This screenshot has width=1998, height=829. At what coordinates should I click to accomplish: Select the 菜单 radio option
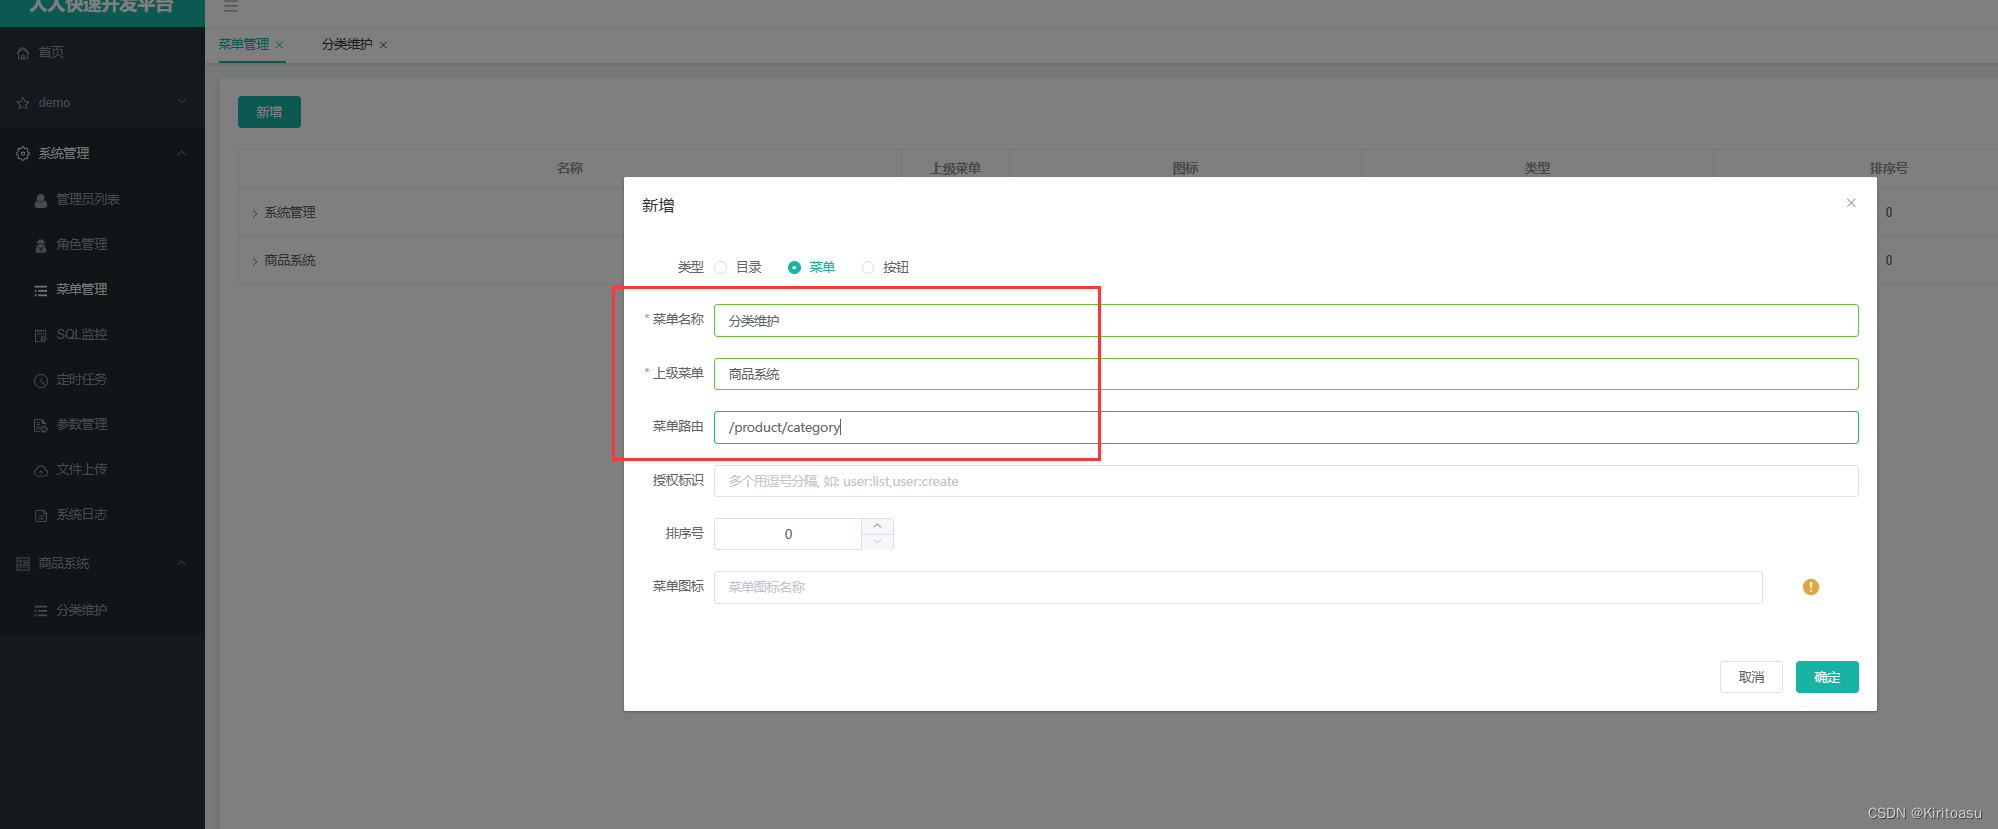tap(794, 267)
